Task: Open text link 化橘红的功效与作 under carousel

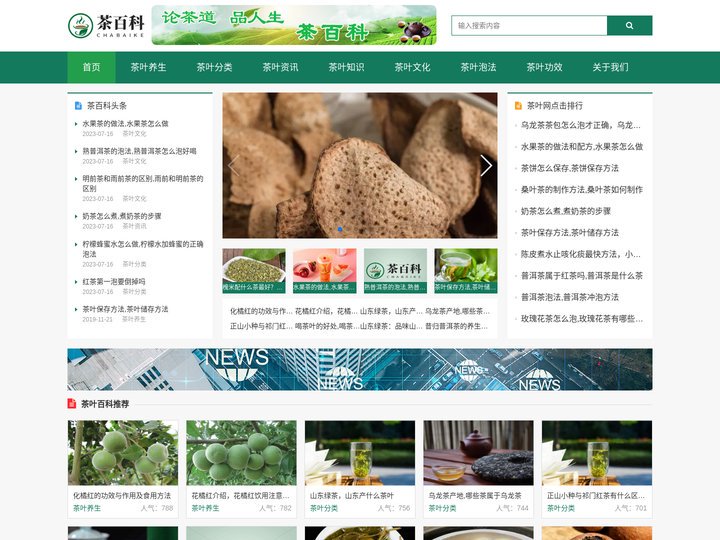Action: click(x=261, y=311)
